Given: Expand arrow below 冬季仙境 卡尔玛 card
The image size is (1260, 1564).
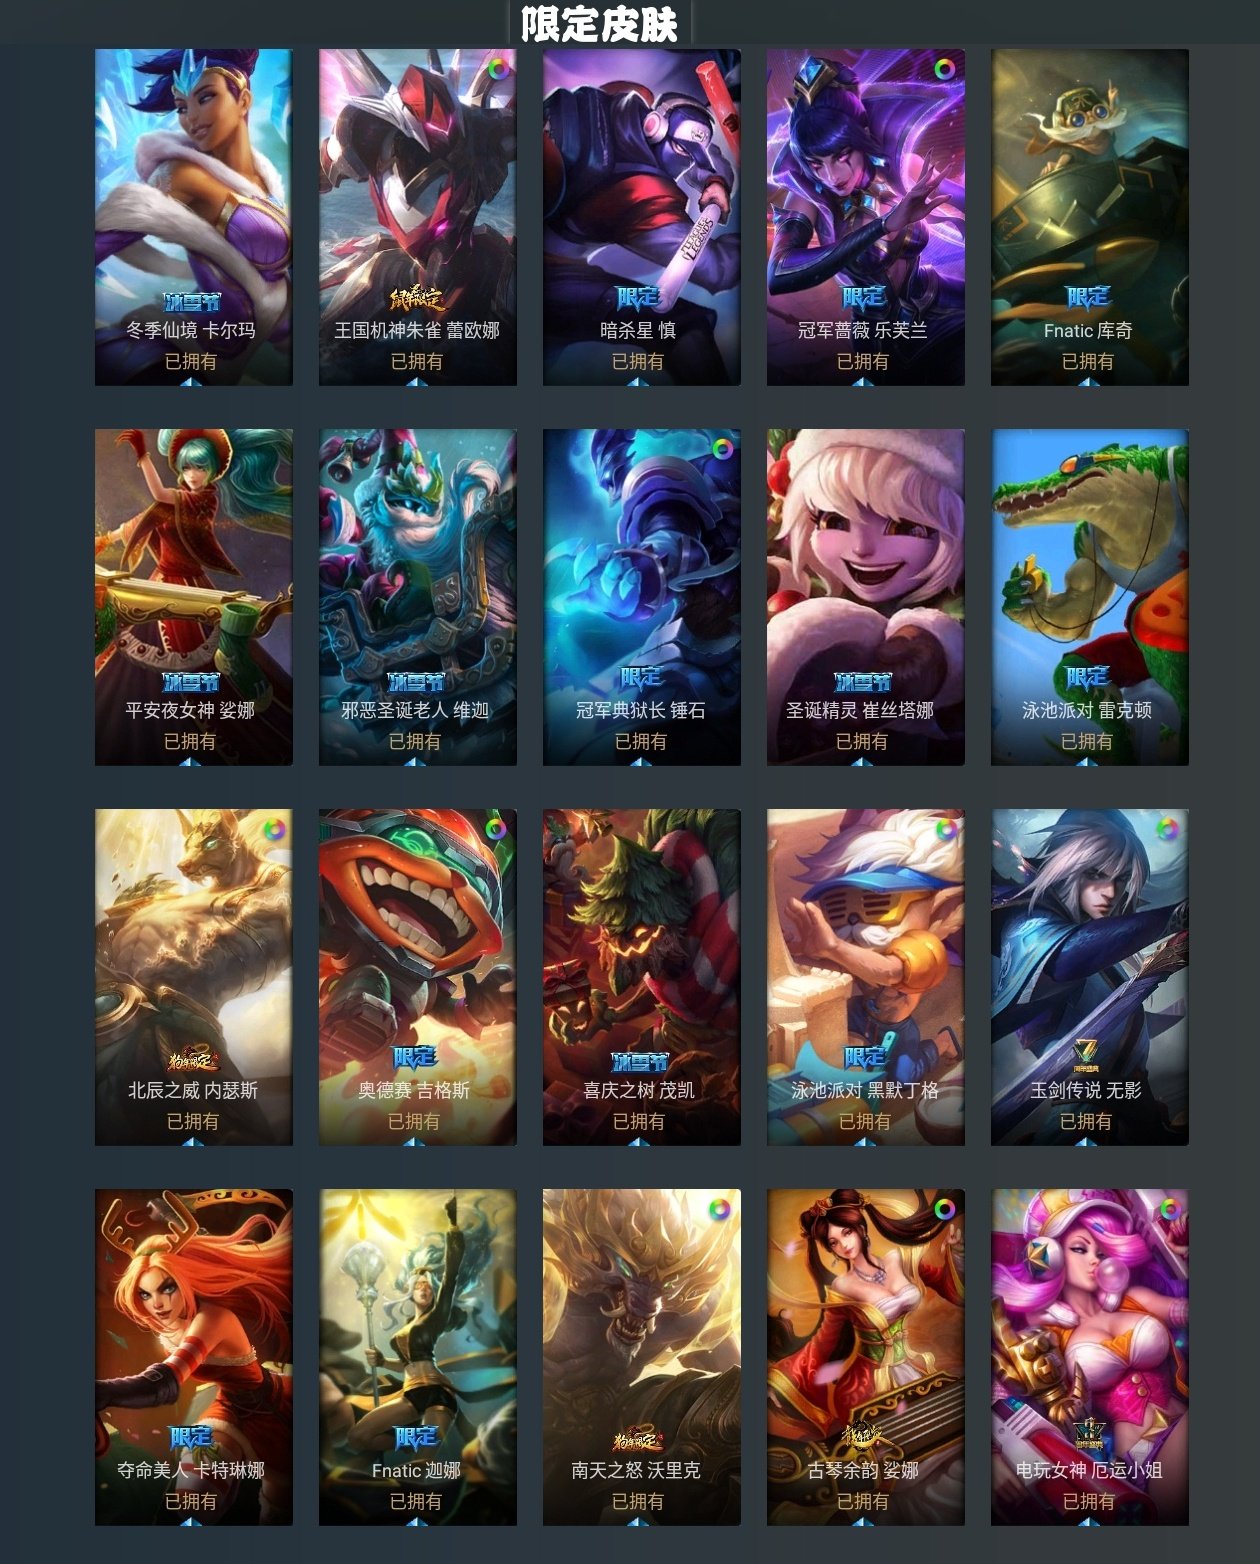Looking at the screenshot, I should click(x=192, y=381).
